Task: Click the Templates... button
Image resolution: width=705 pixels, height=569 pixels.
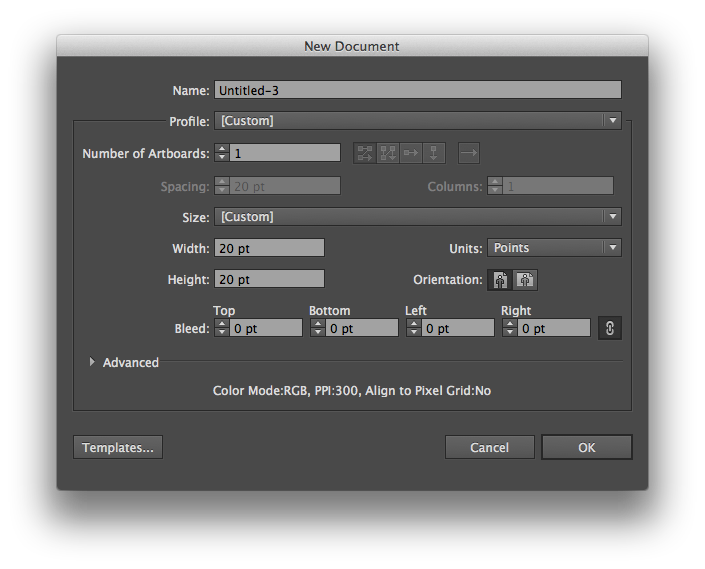Action: (118, 447)
